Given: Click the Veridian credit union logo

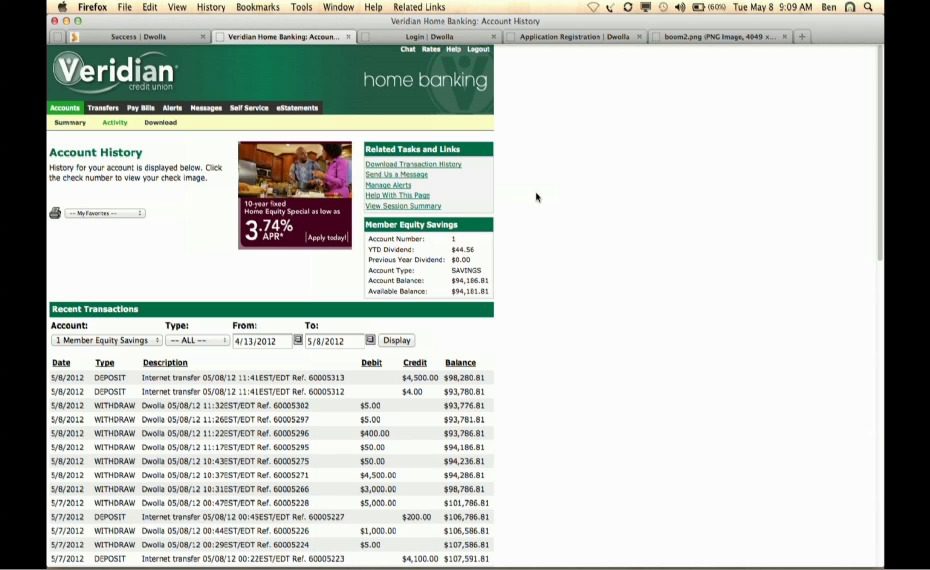Looking at the screenshot, I should pyautogui.click(x=115, y=72).
